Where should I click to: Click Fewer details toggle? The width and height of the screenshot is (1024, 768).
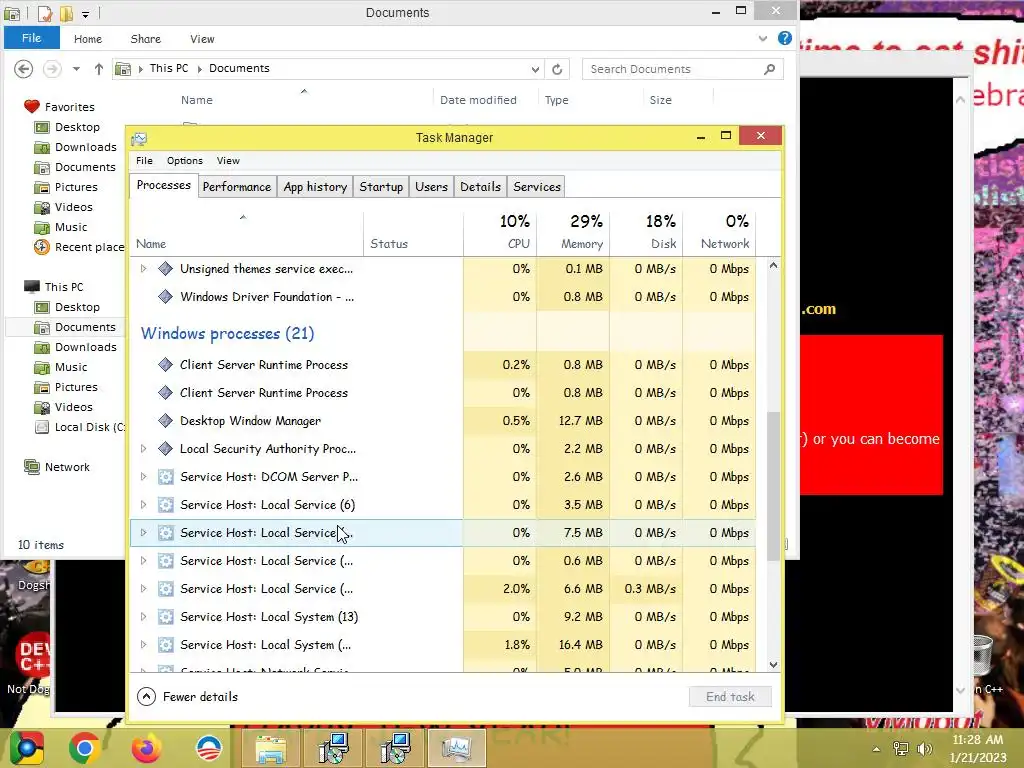[187, 697]
